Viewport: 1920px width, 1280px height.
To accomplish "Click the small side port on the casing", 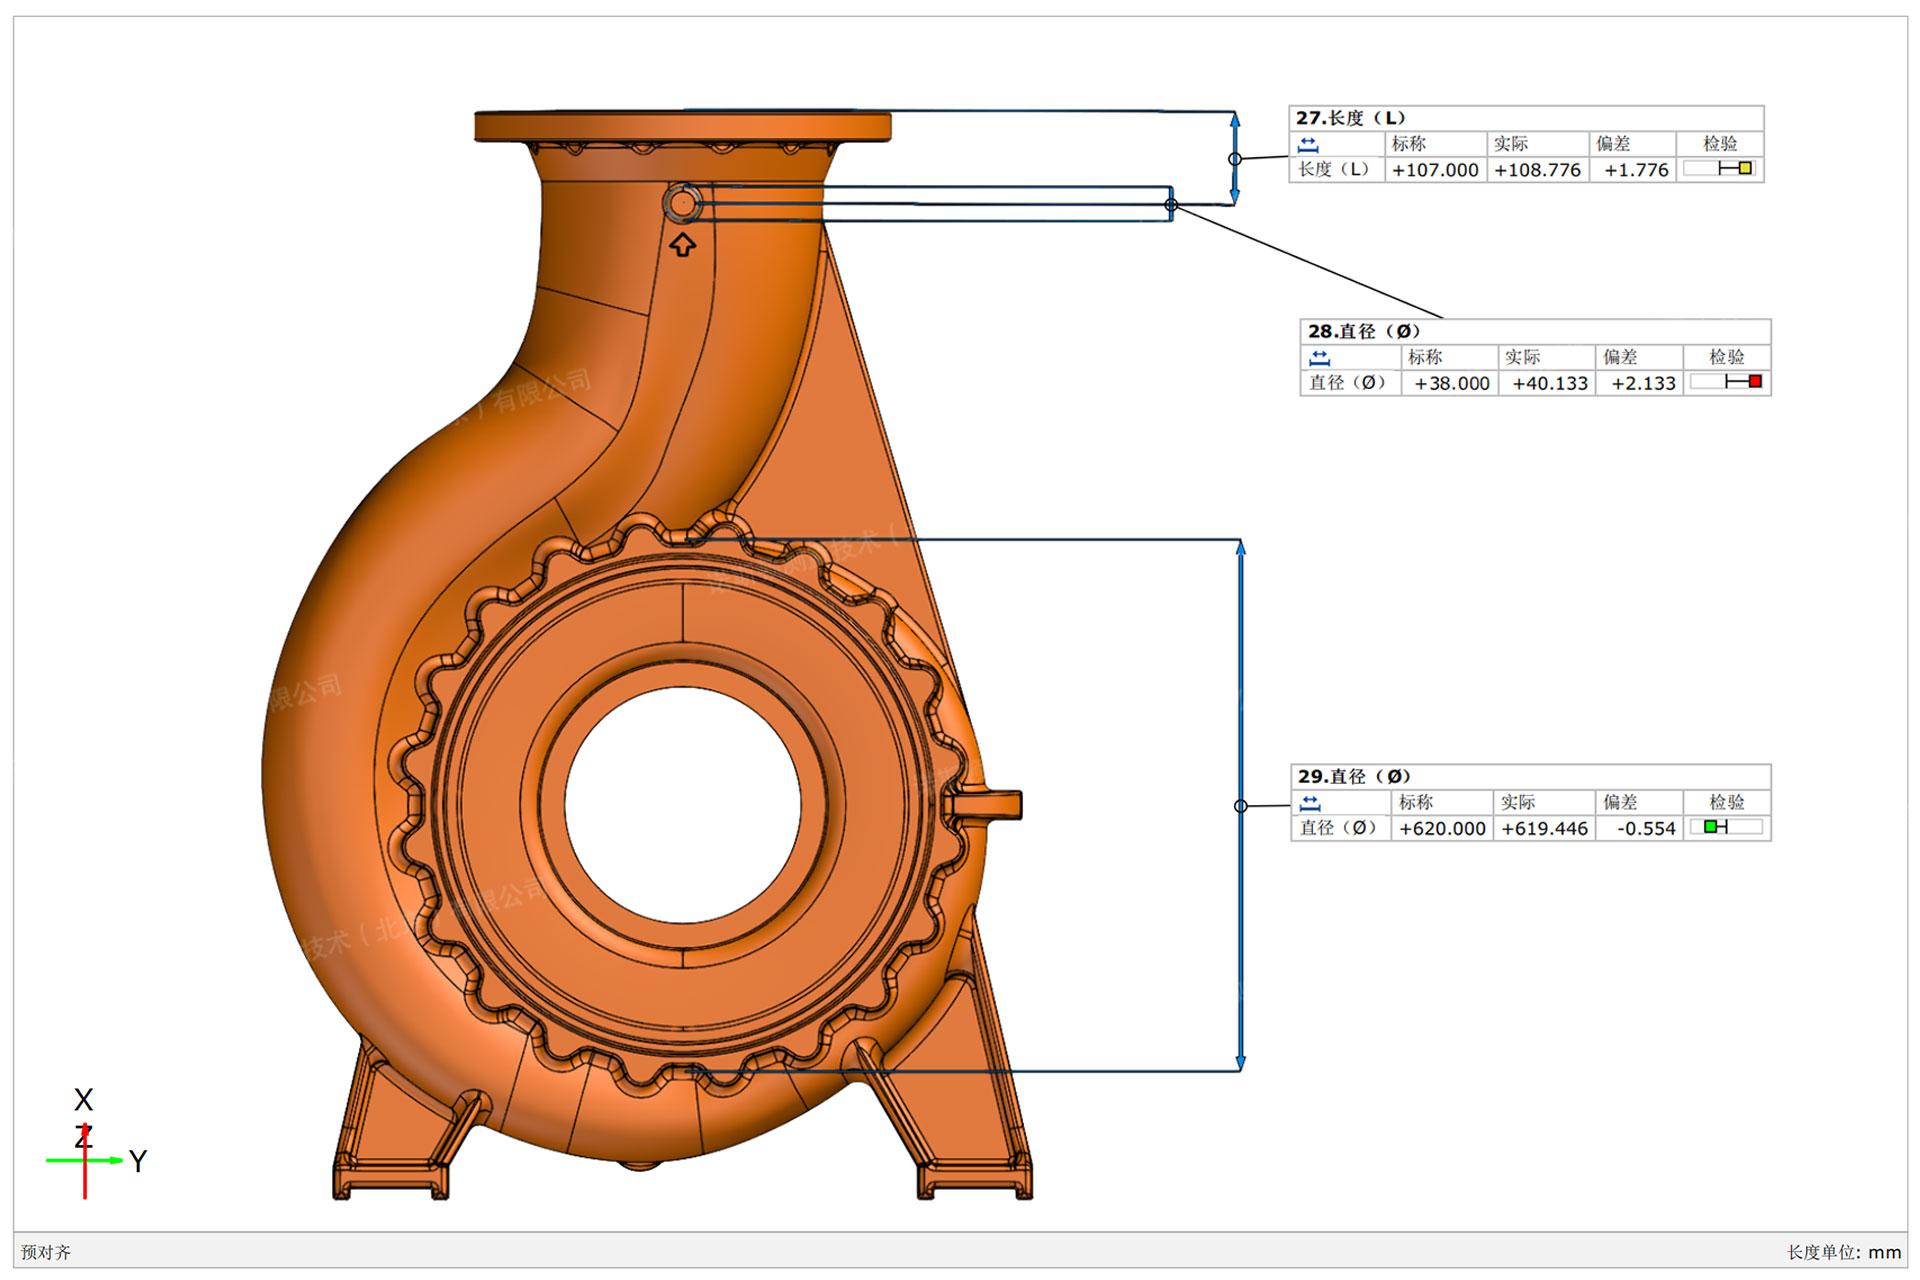I will click(x=985, y=804).
